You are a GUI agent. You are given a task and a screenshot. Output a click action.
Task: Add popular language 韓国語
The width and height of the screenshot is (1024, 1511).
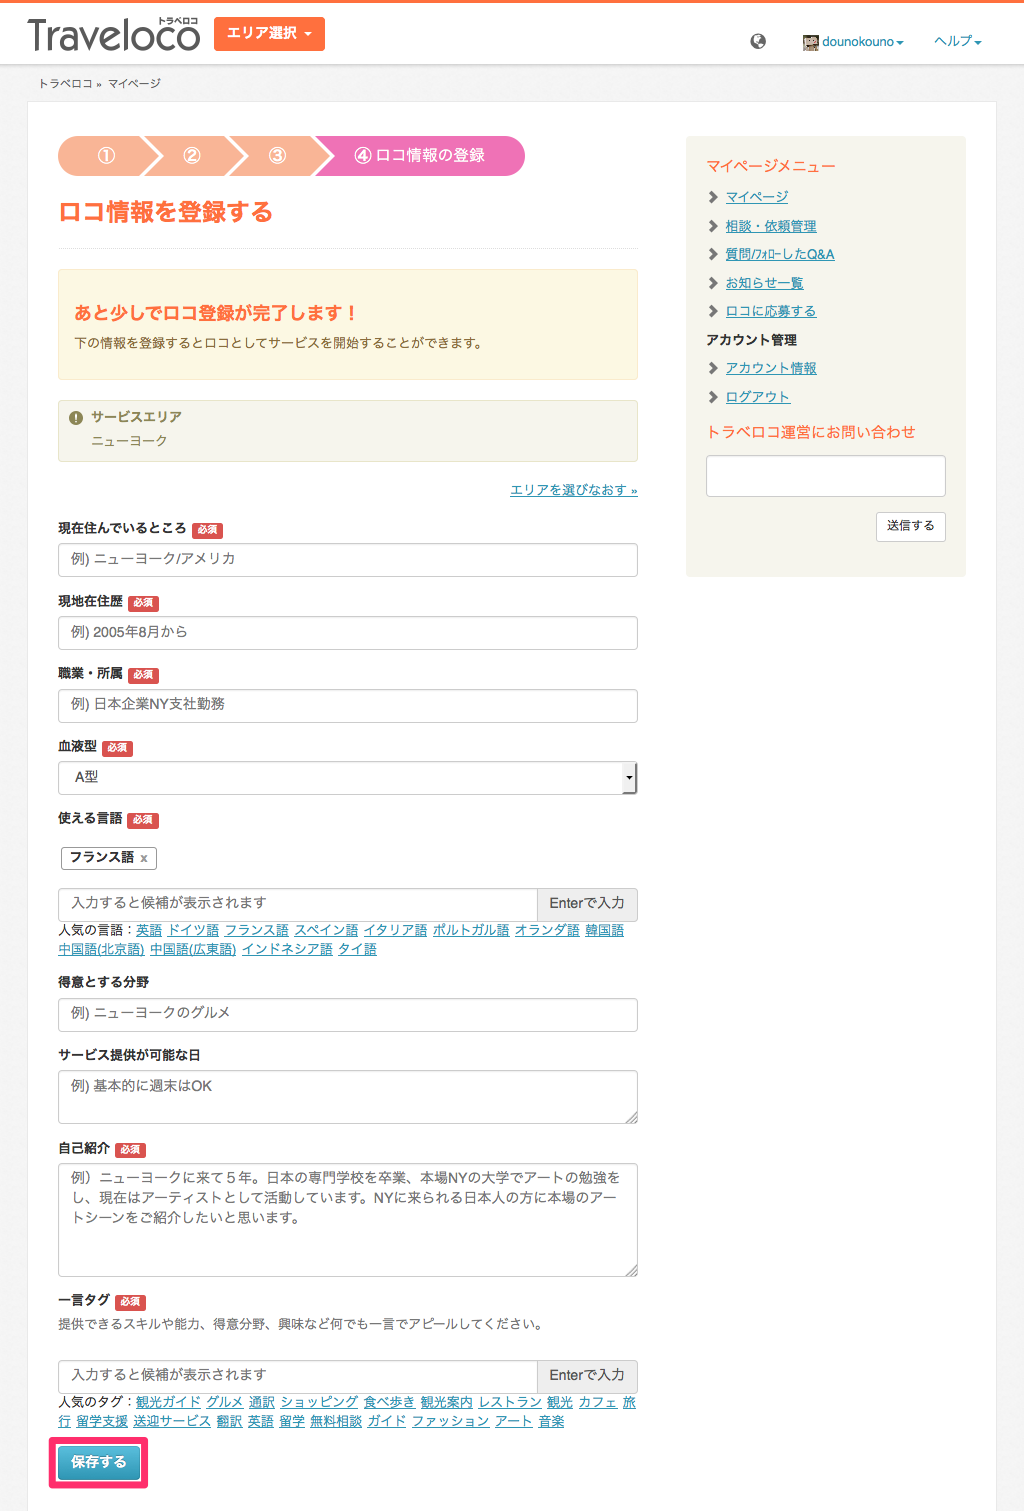click(x=605, y=930)
